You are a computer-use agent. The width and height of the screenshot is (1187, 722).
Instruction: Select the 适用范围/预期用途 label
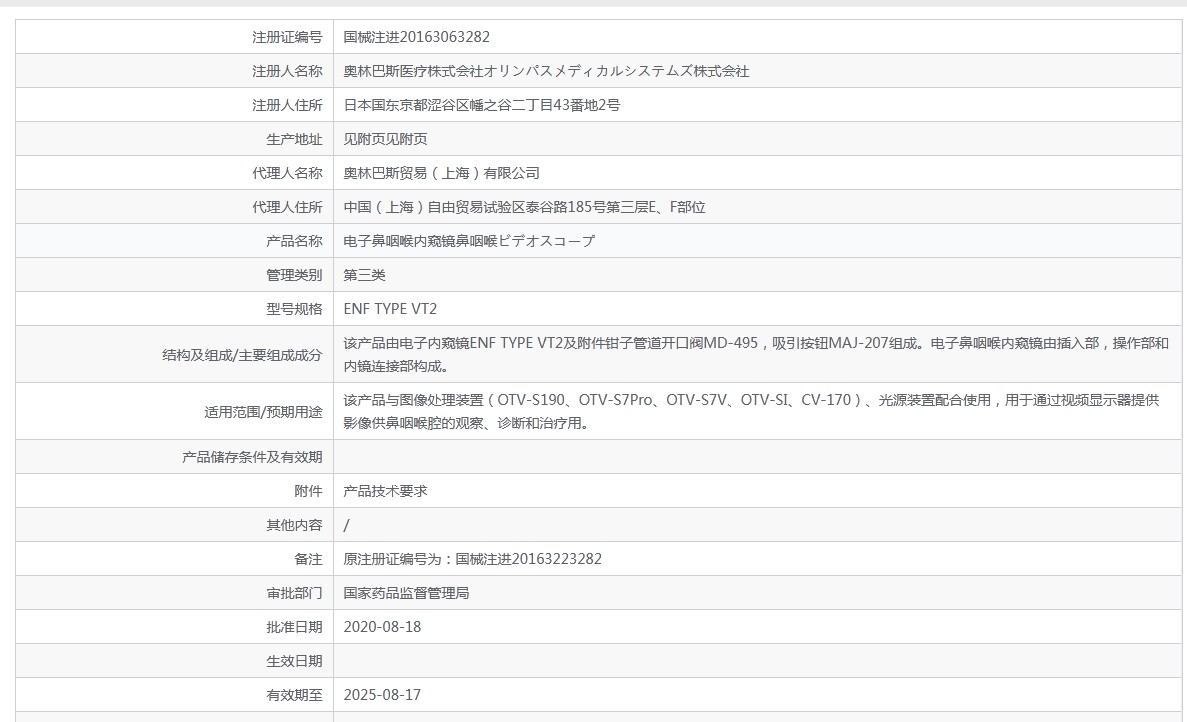[263, 412]
